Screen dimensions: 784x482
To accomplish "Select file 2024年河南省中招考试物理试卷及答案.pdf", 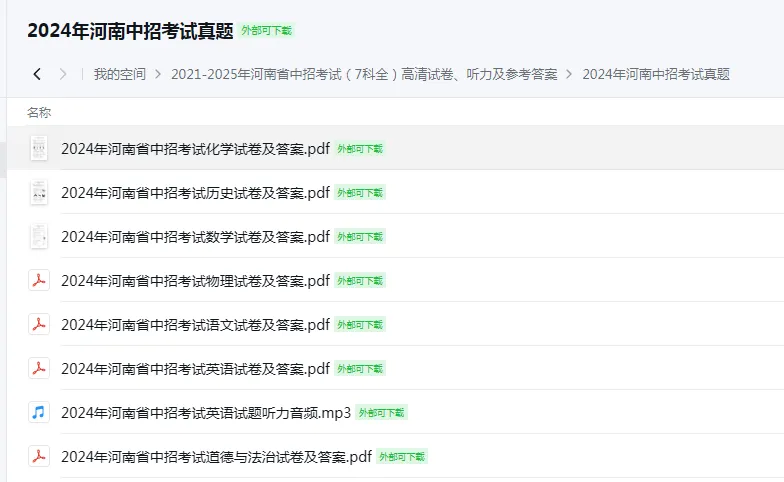I will tap(196, 280).
